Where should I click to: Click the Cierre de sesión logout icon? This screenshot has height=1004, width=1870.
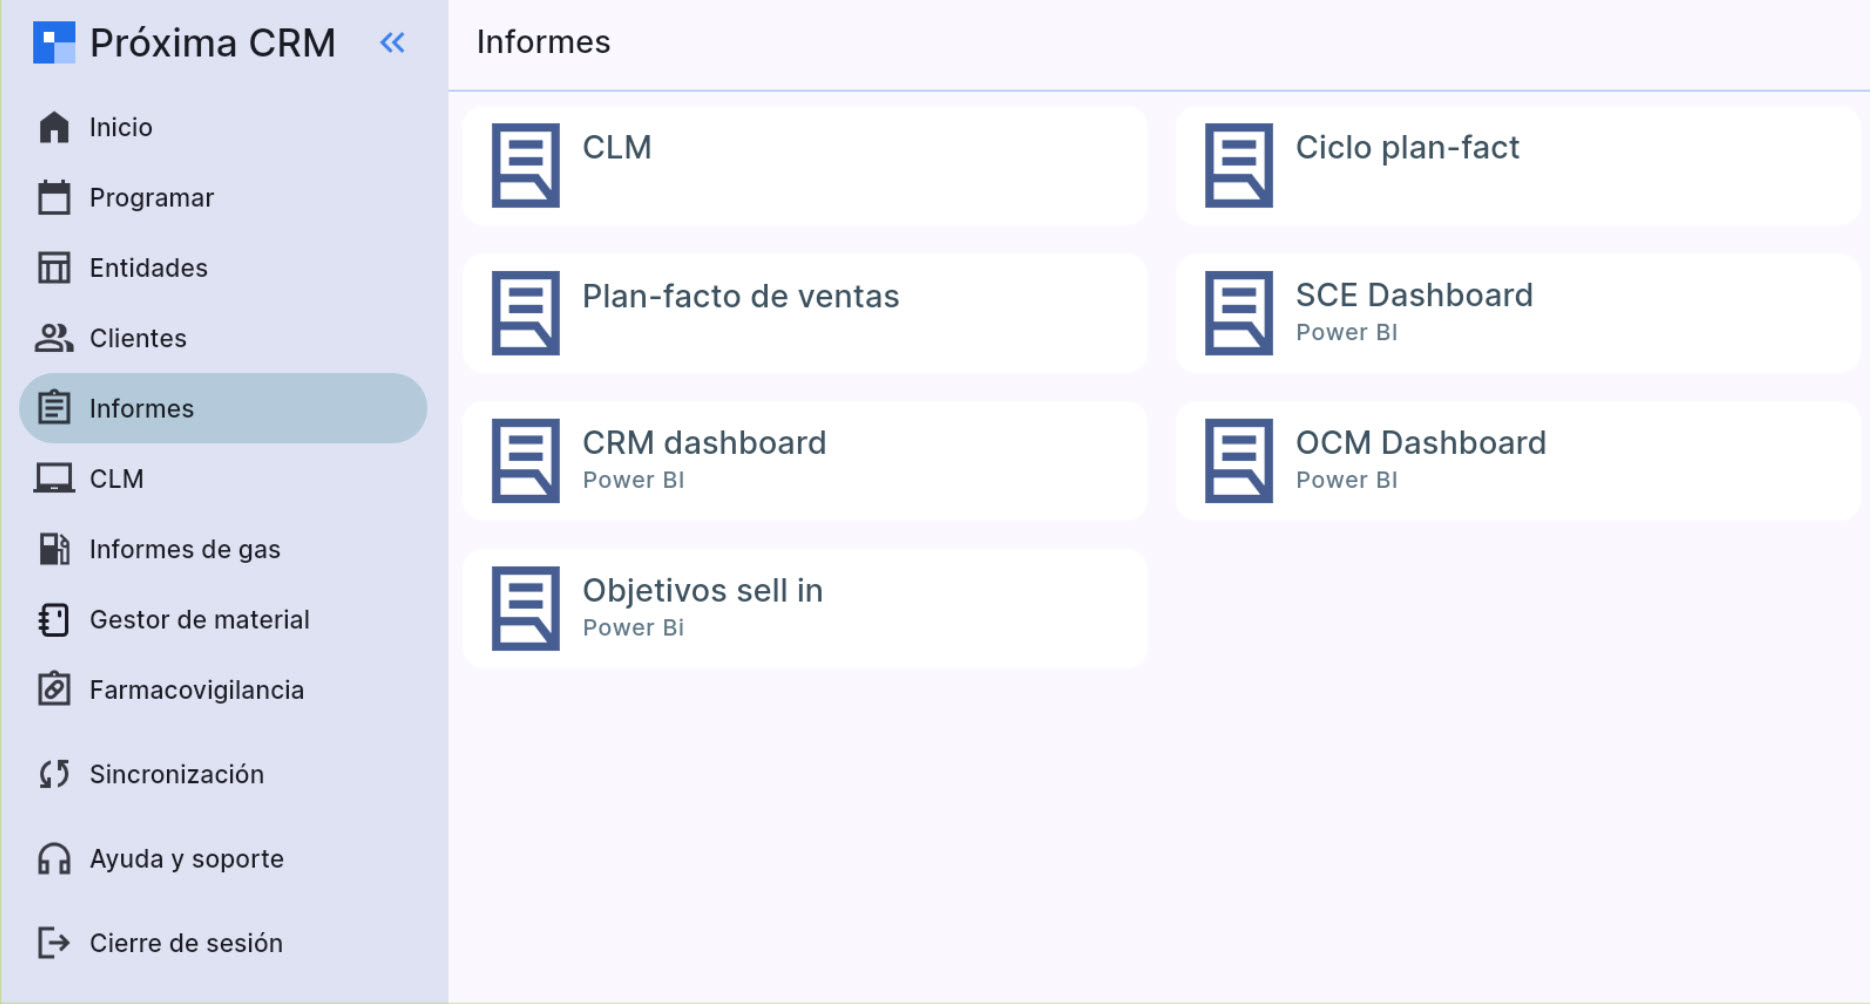point(54,943)
